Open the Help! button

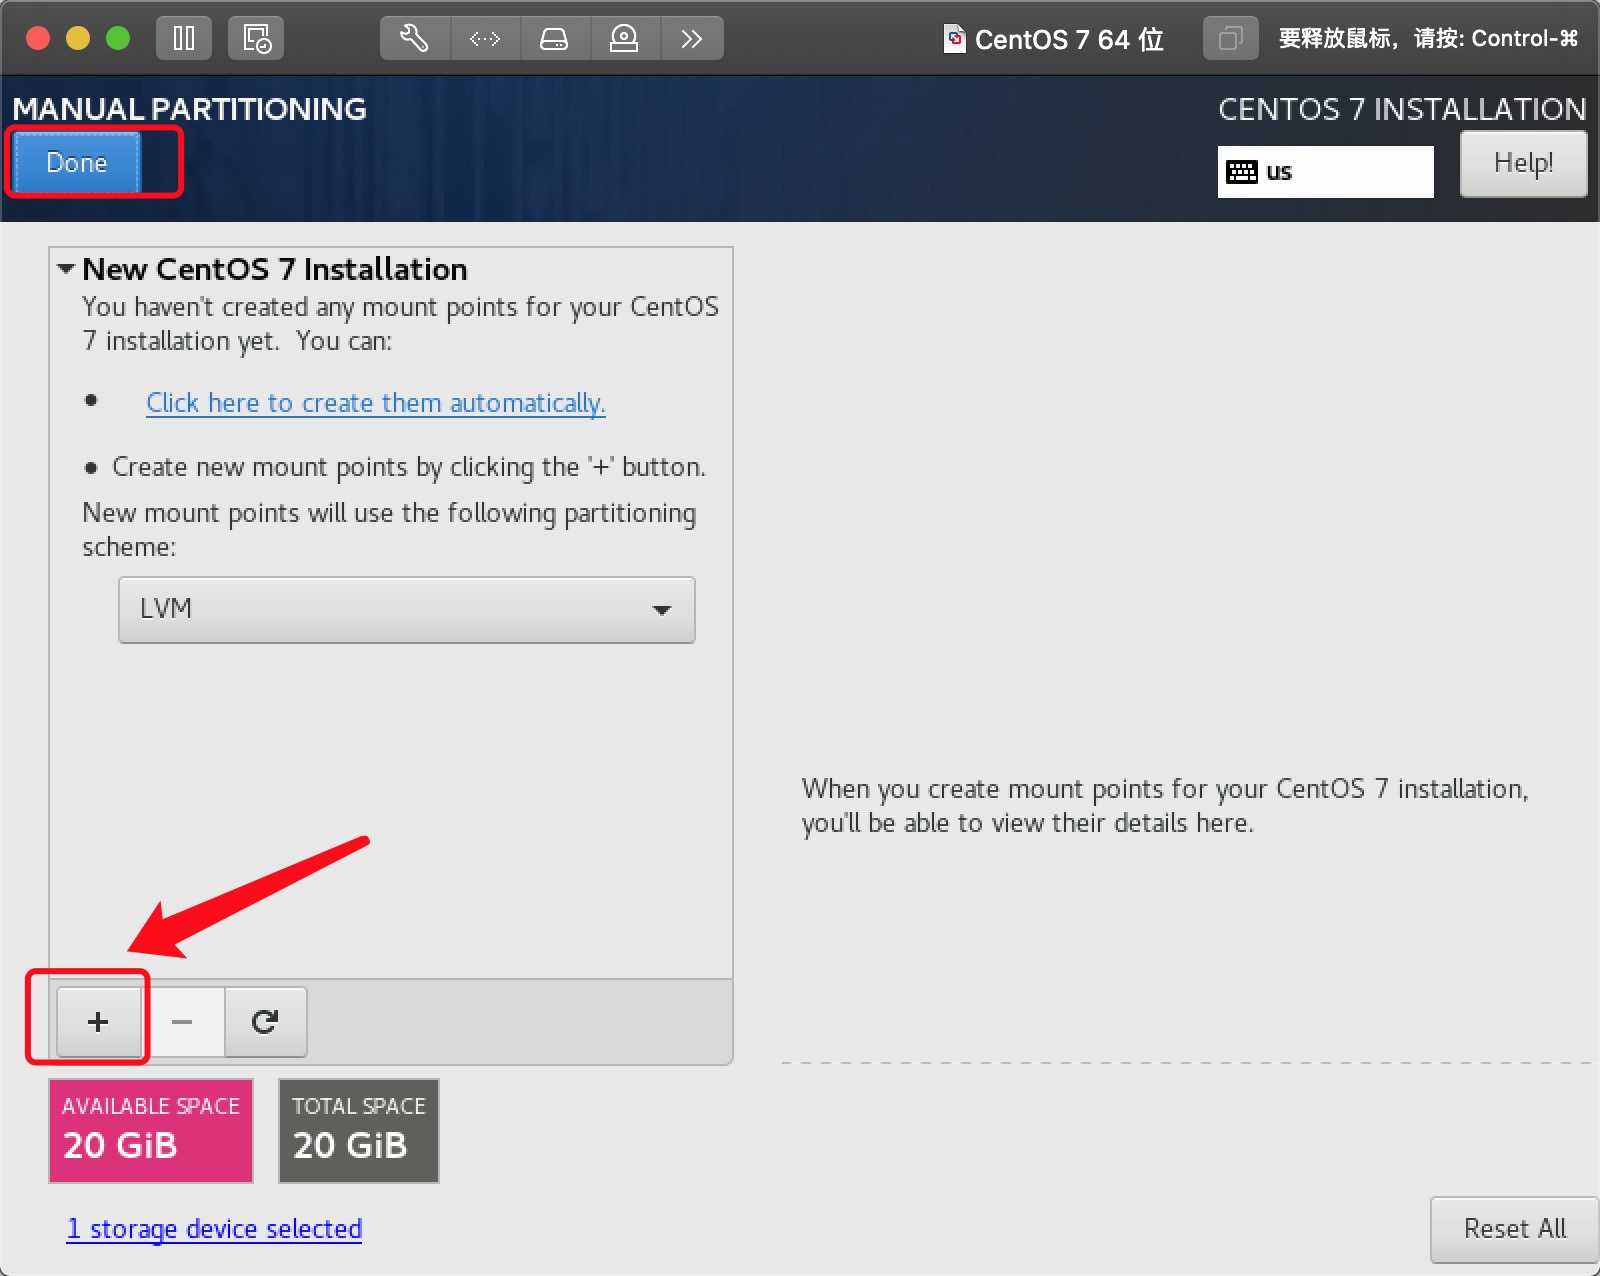point(1523,163)
